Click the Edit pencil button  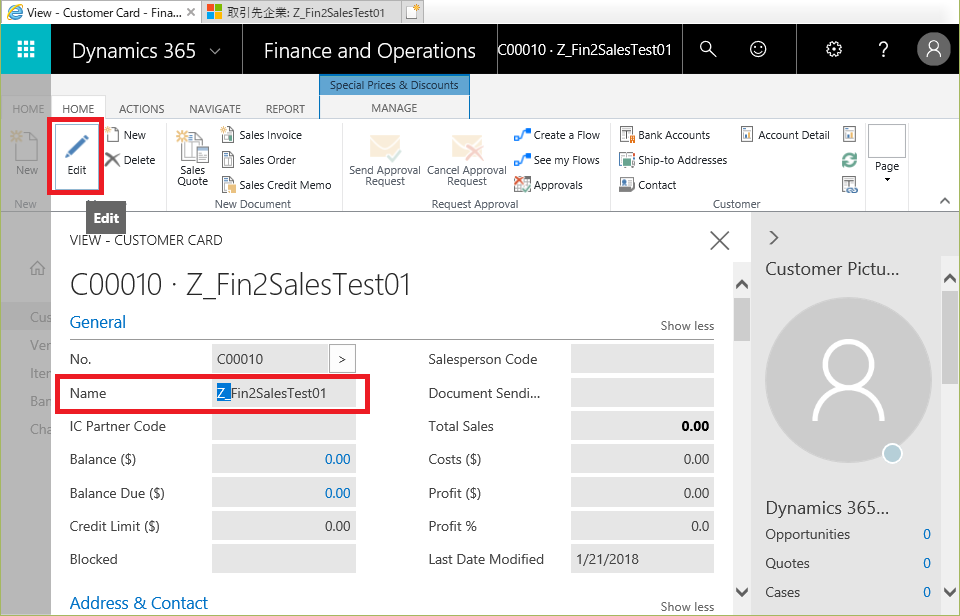[x=77, y=156]
